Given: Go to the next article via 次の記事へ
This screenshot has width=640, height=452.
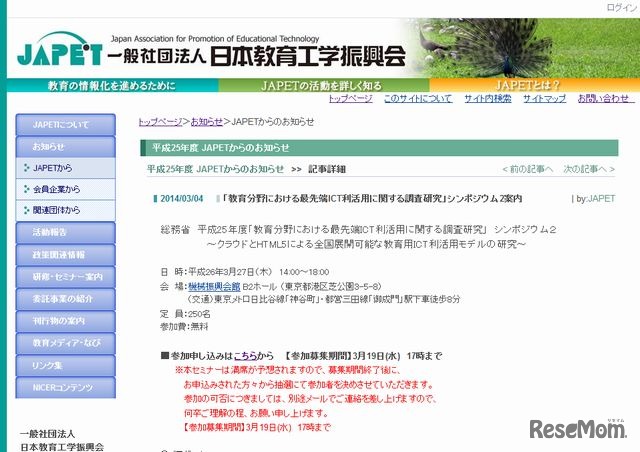Looking at the screenshot, I should (x=589, y=169).
